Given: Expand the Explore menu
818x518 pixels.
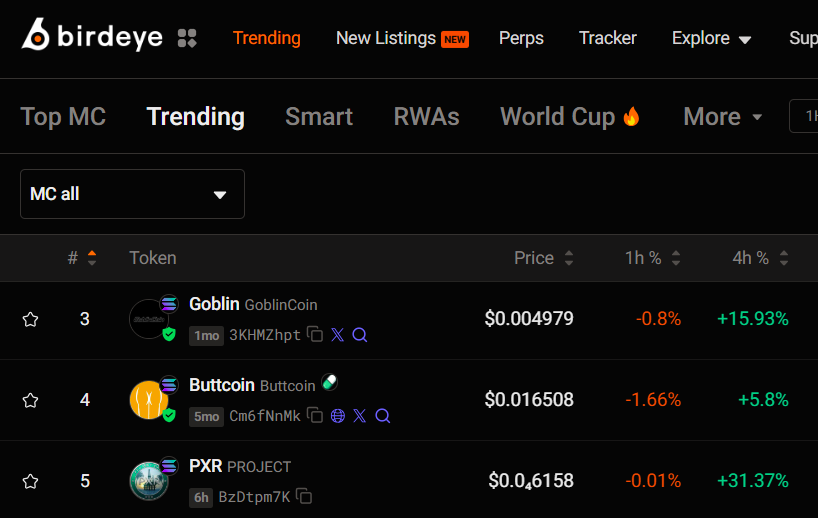Looking at the screenshot, I should (711, 38).
